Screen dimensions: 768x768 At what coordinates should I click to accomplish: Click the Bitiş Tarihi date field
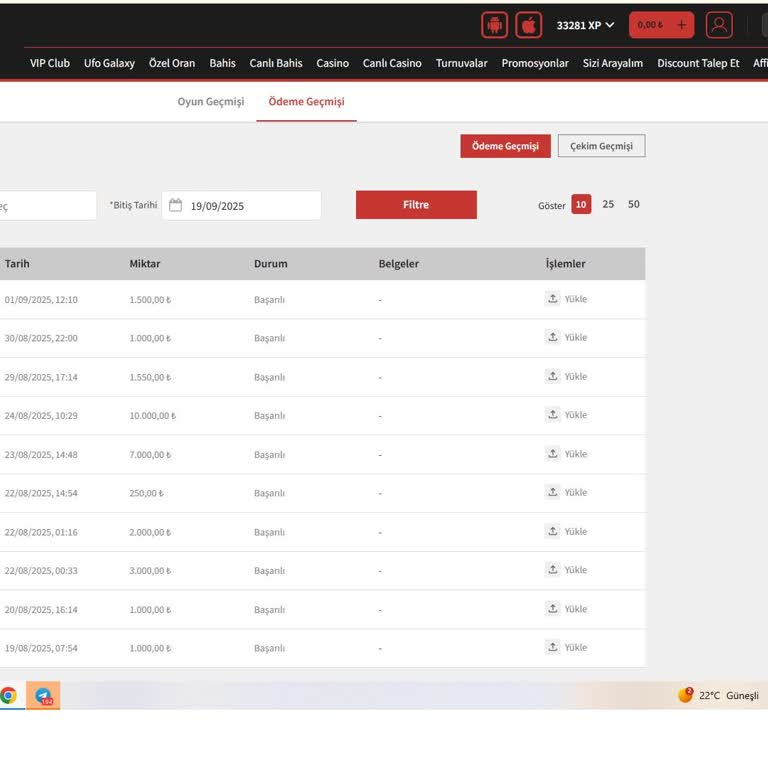(x=250, y=206)
